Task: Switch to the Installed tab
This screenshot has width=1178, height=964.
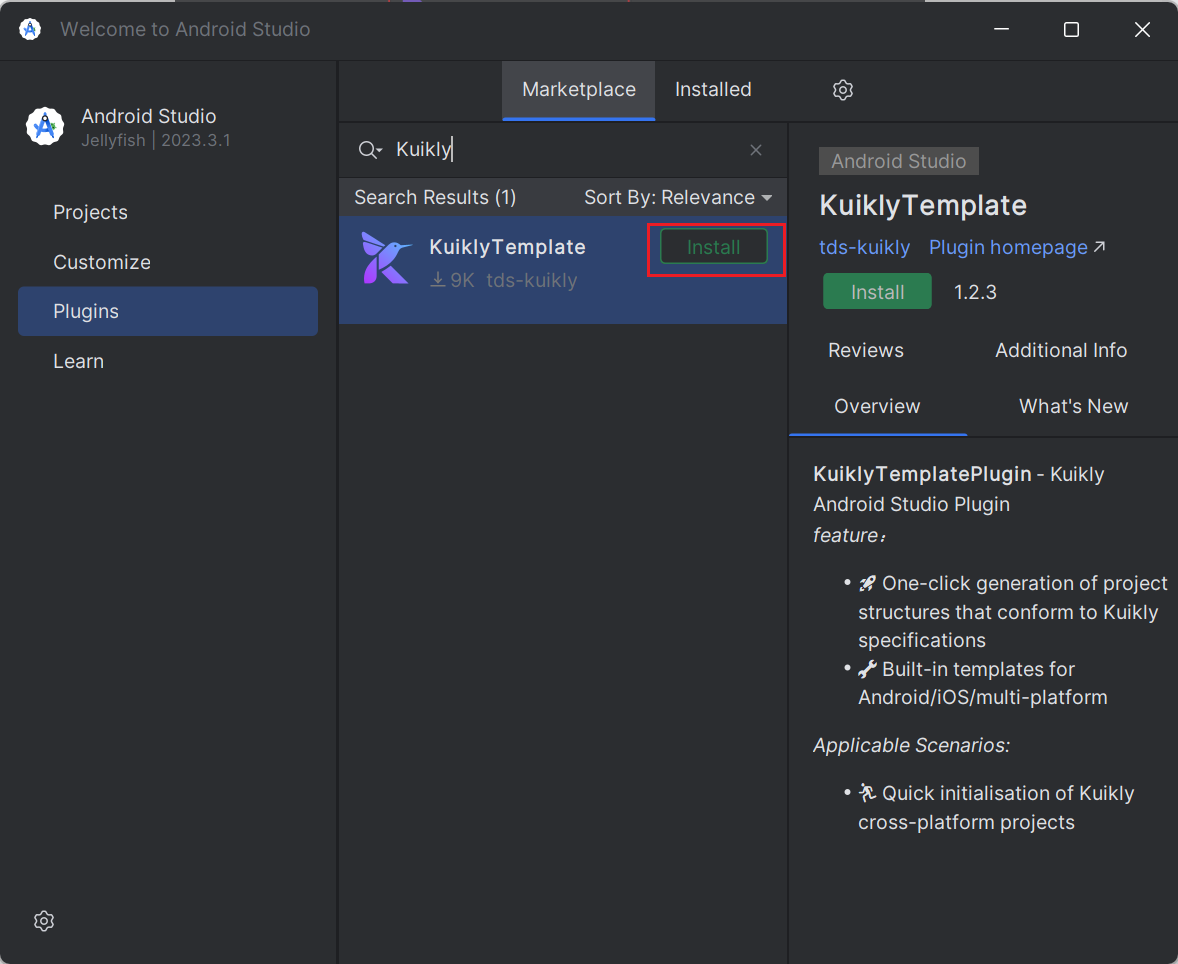Action: point(713,90)
